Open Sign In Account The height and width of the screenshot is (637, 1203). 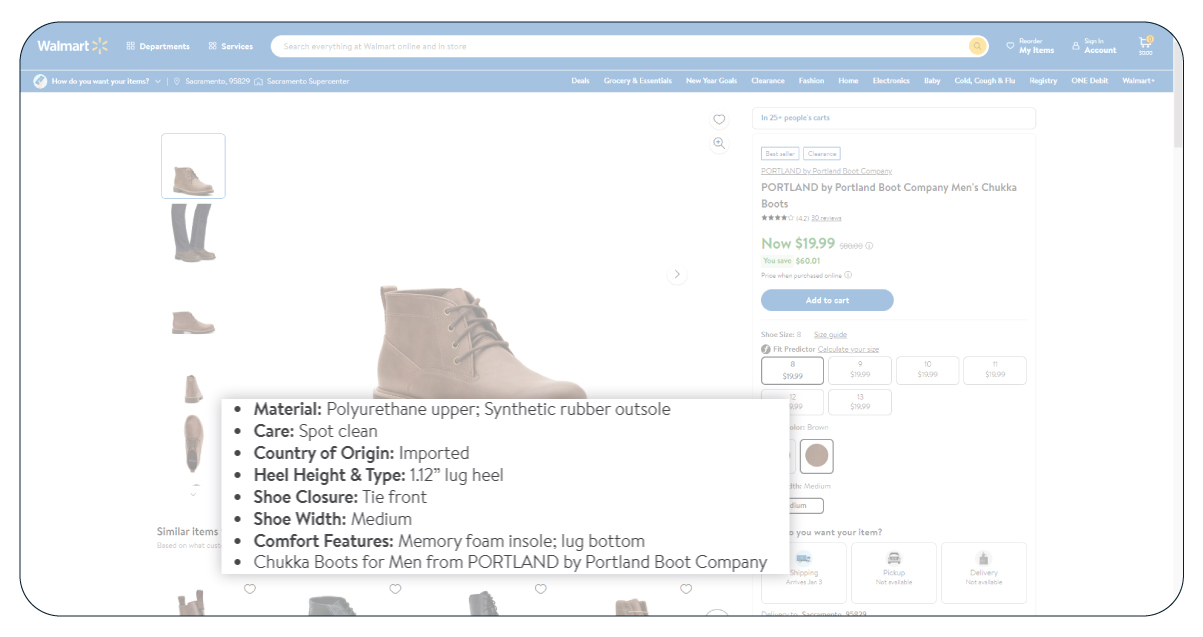pyautogui.click(x=1094, y=46)
